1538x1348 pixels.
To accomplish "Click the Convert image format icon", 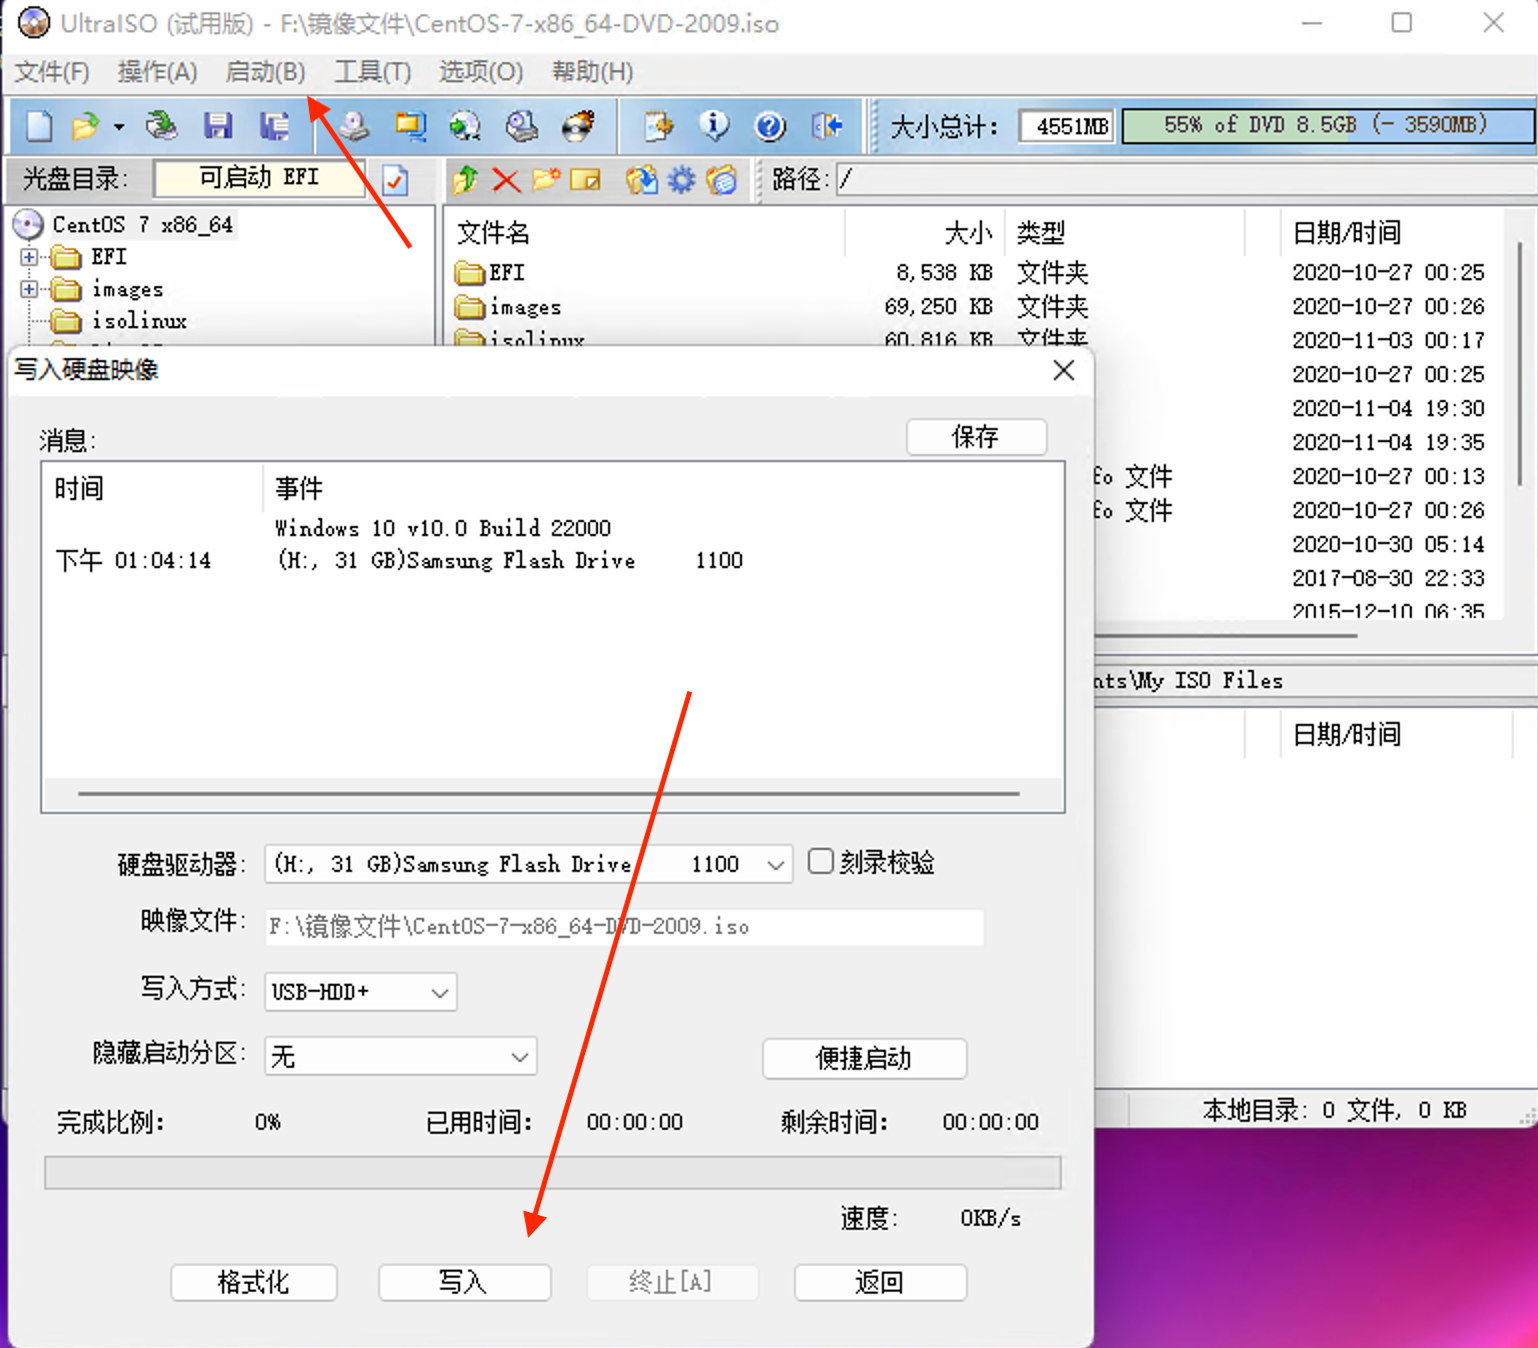I will (x=465, y=126).
